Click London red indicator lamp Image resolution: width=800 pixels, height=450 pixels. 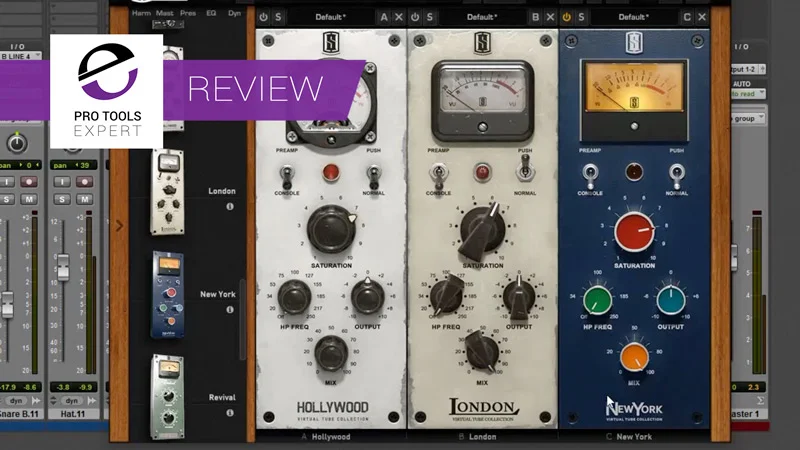[482, 172]
